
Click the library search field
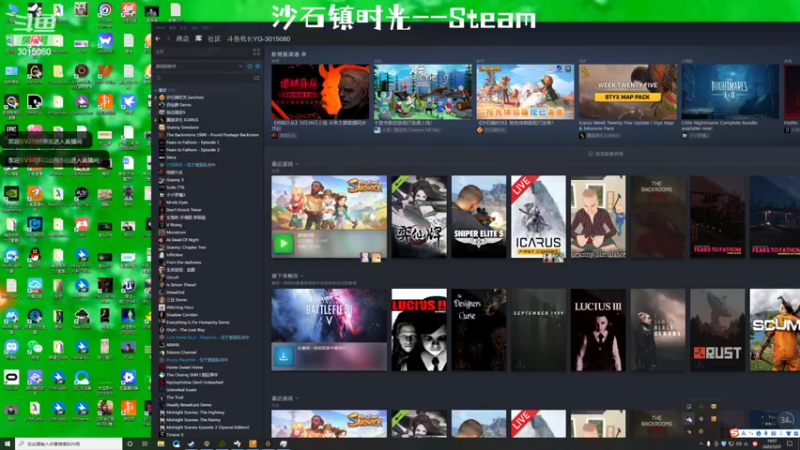(x=203, y=78)
